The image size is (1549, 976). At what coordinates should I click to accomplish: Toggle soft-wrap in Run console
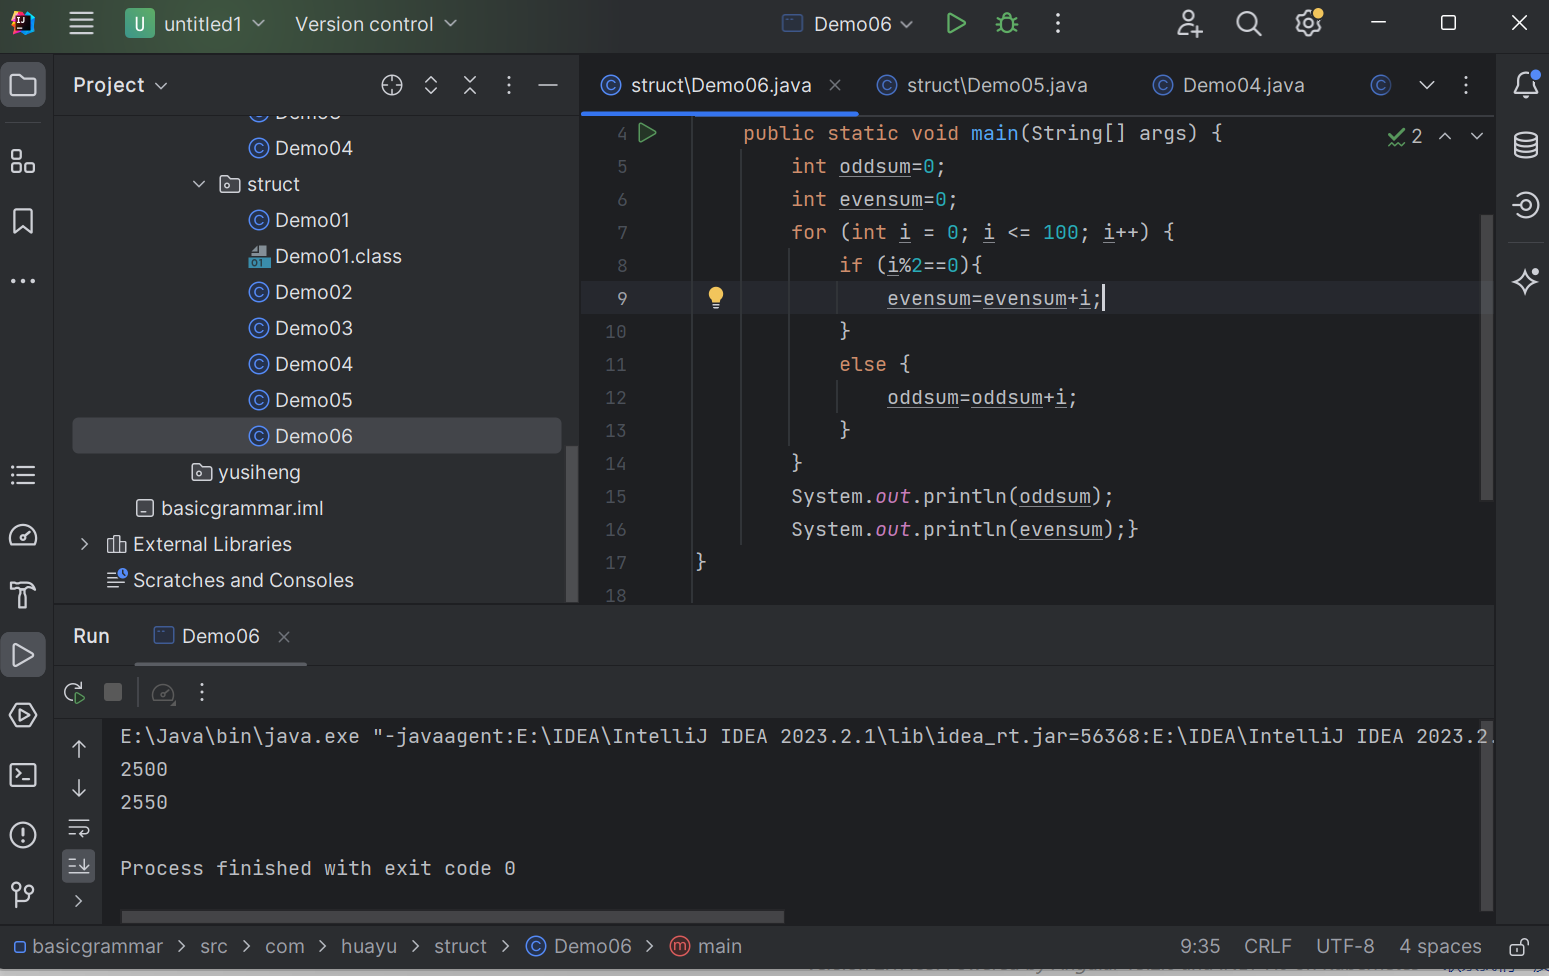(79, 827)
